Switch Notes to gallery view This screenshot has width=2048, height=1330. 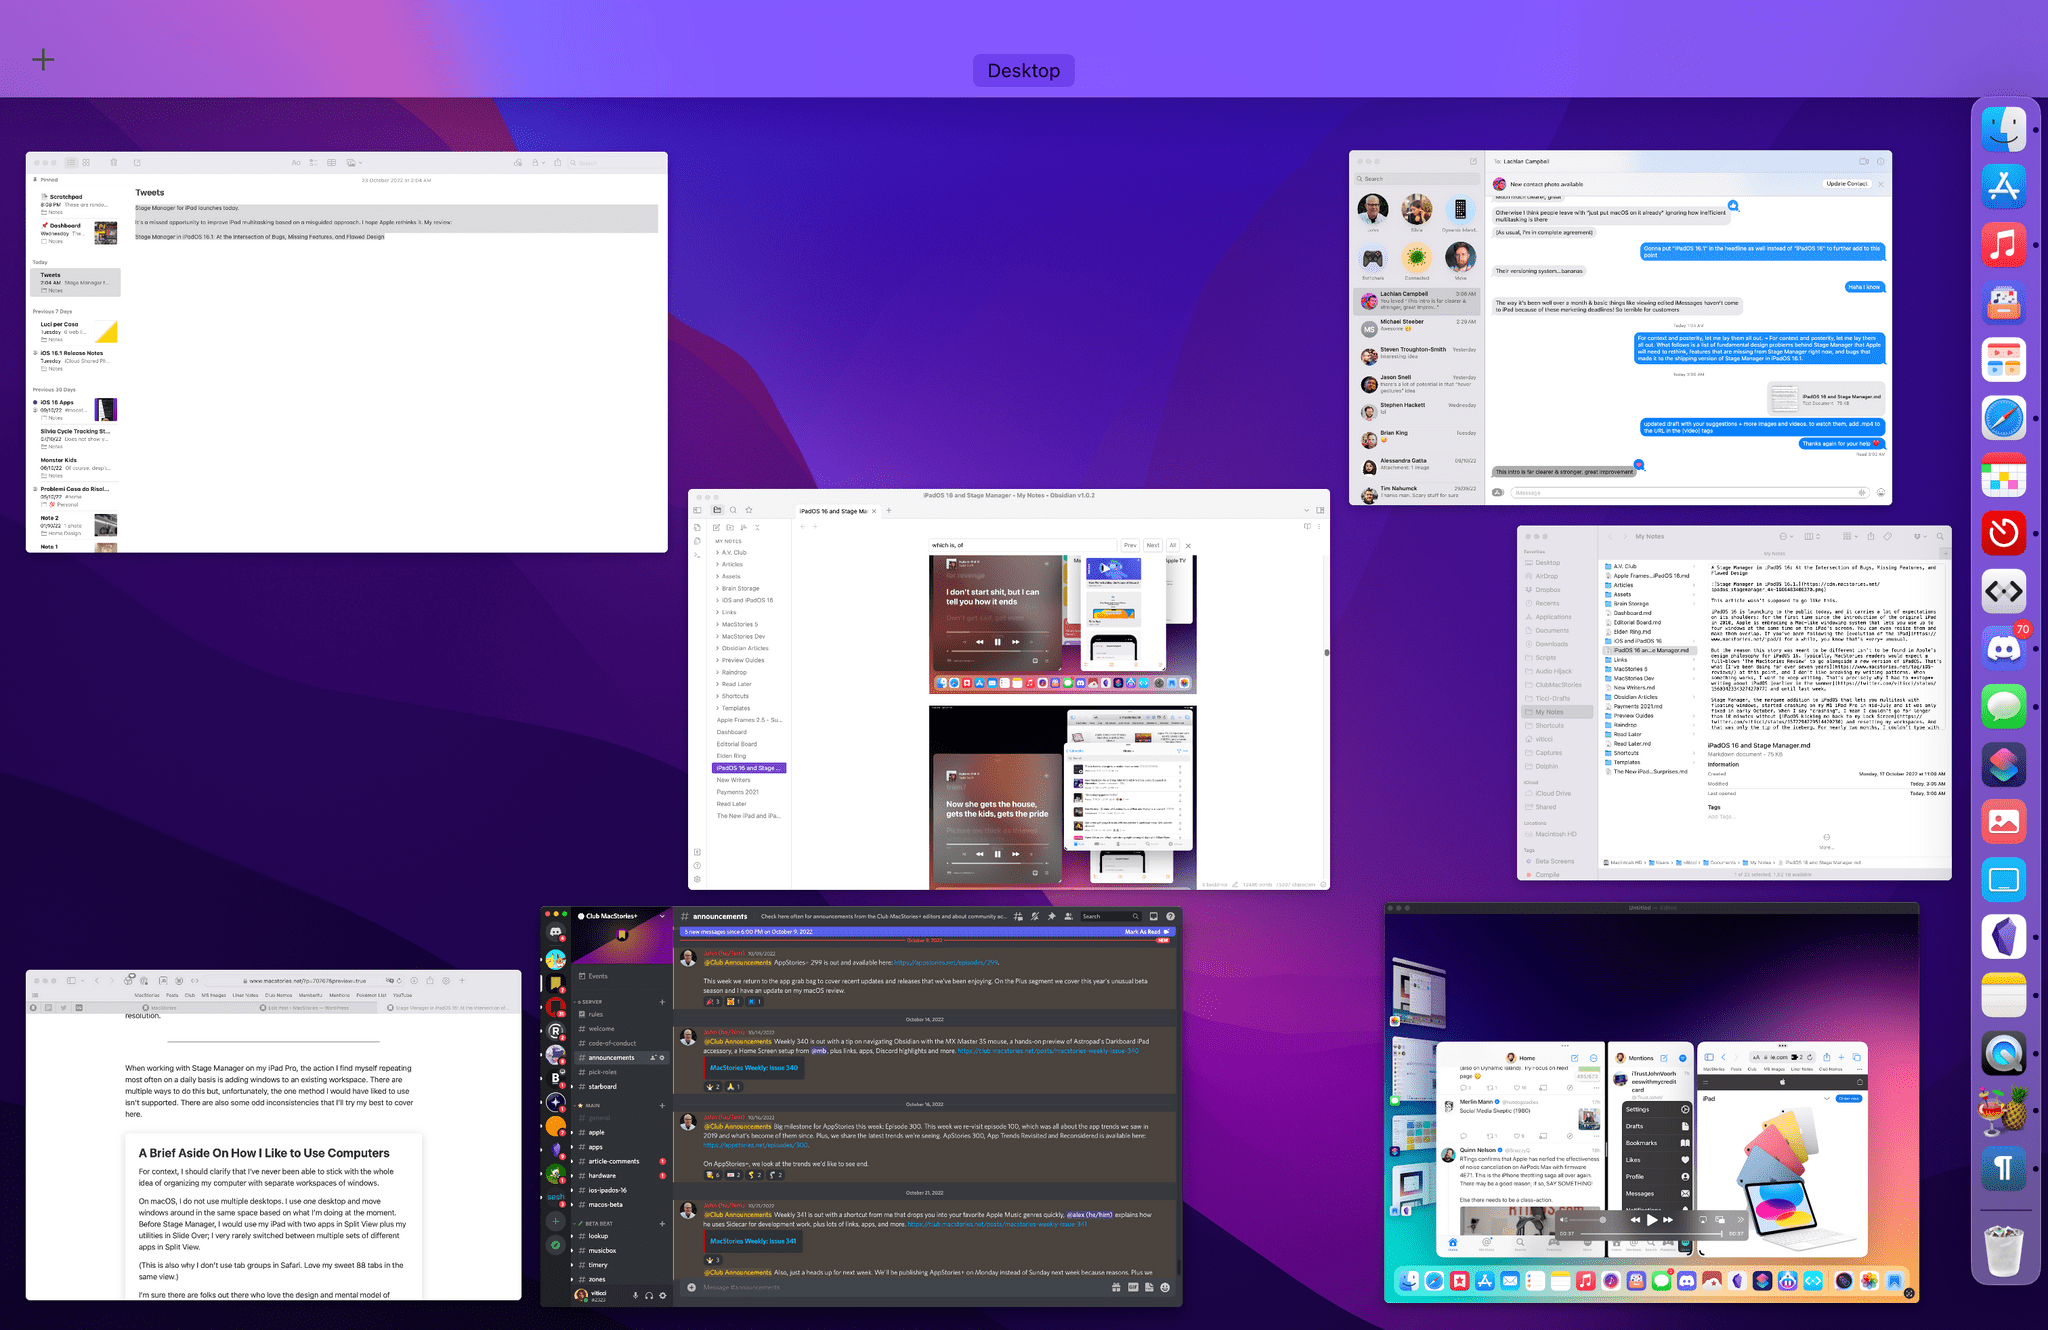click(x=86, y=162)
